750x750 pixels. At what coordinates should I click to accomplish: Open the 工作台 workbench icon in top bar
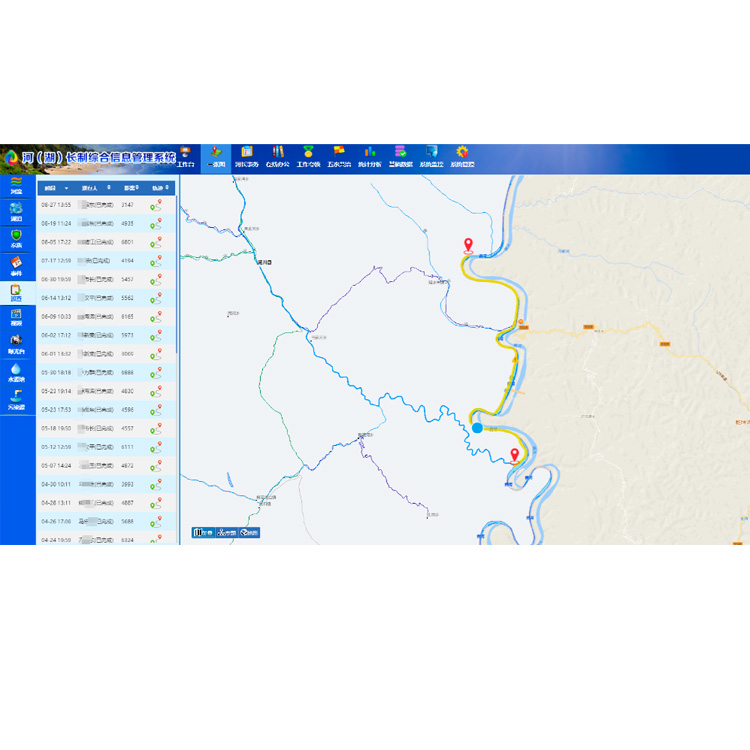pos(186,157)
